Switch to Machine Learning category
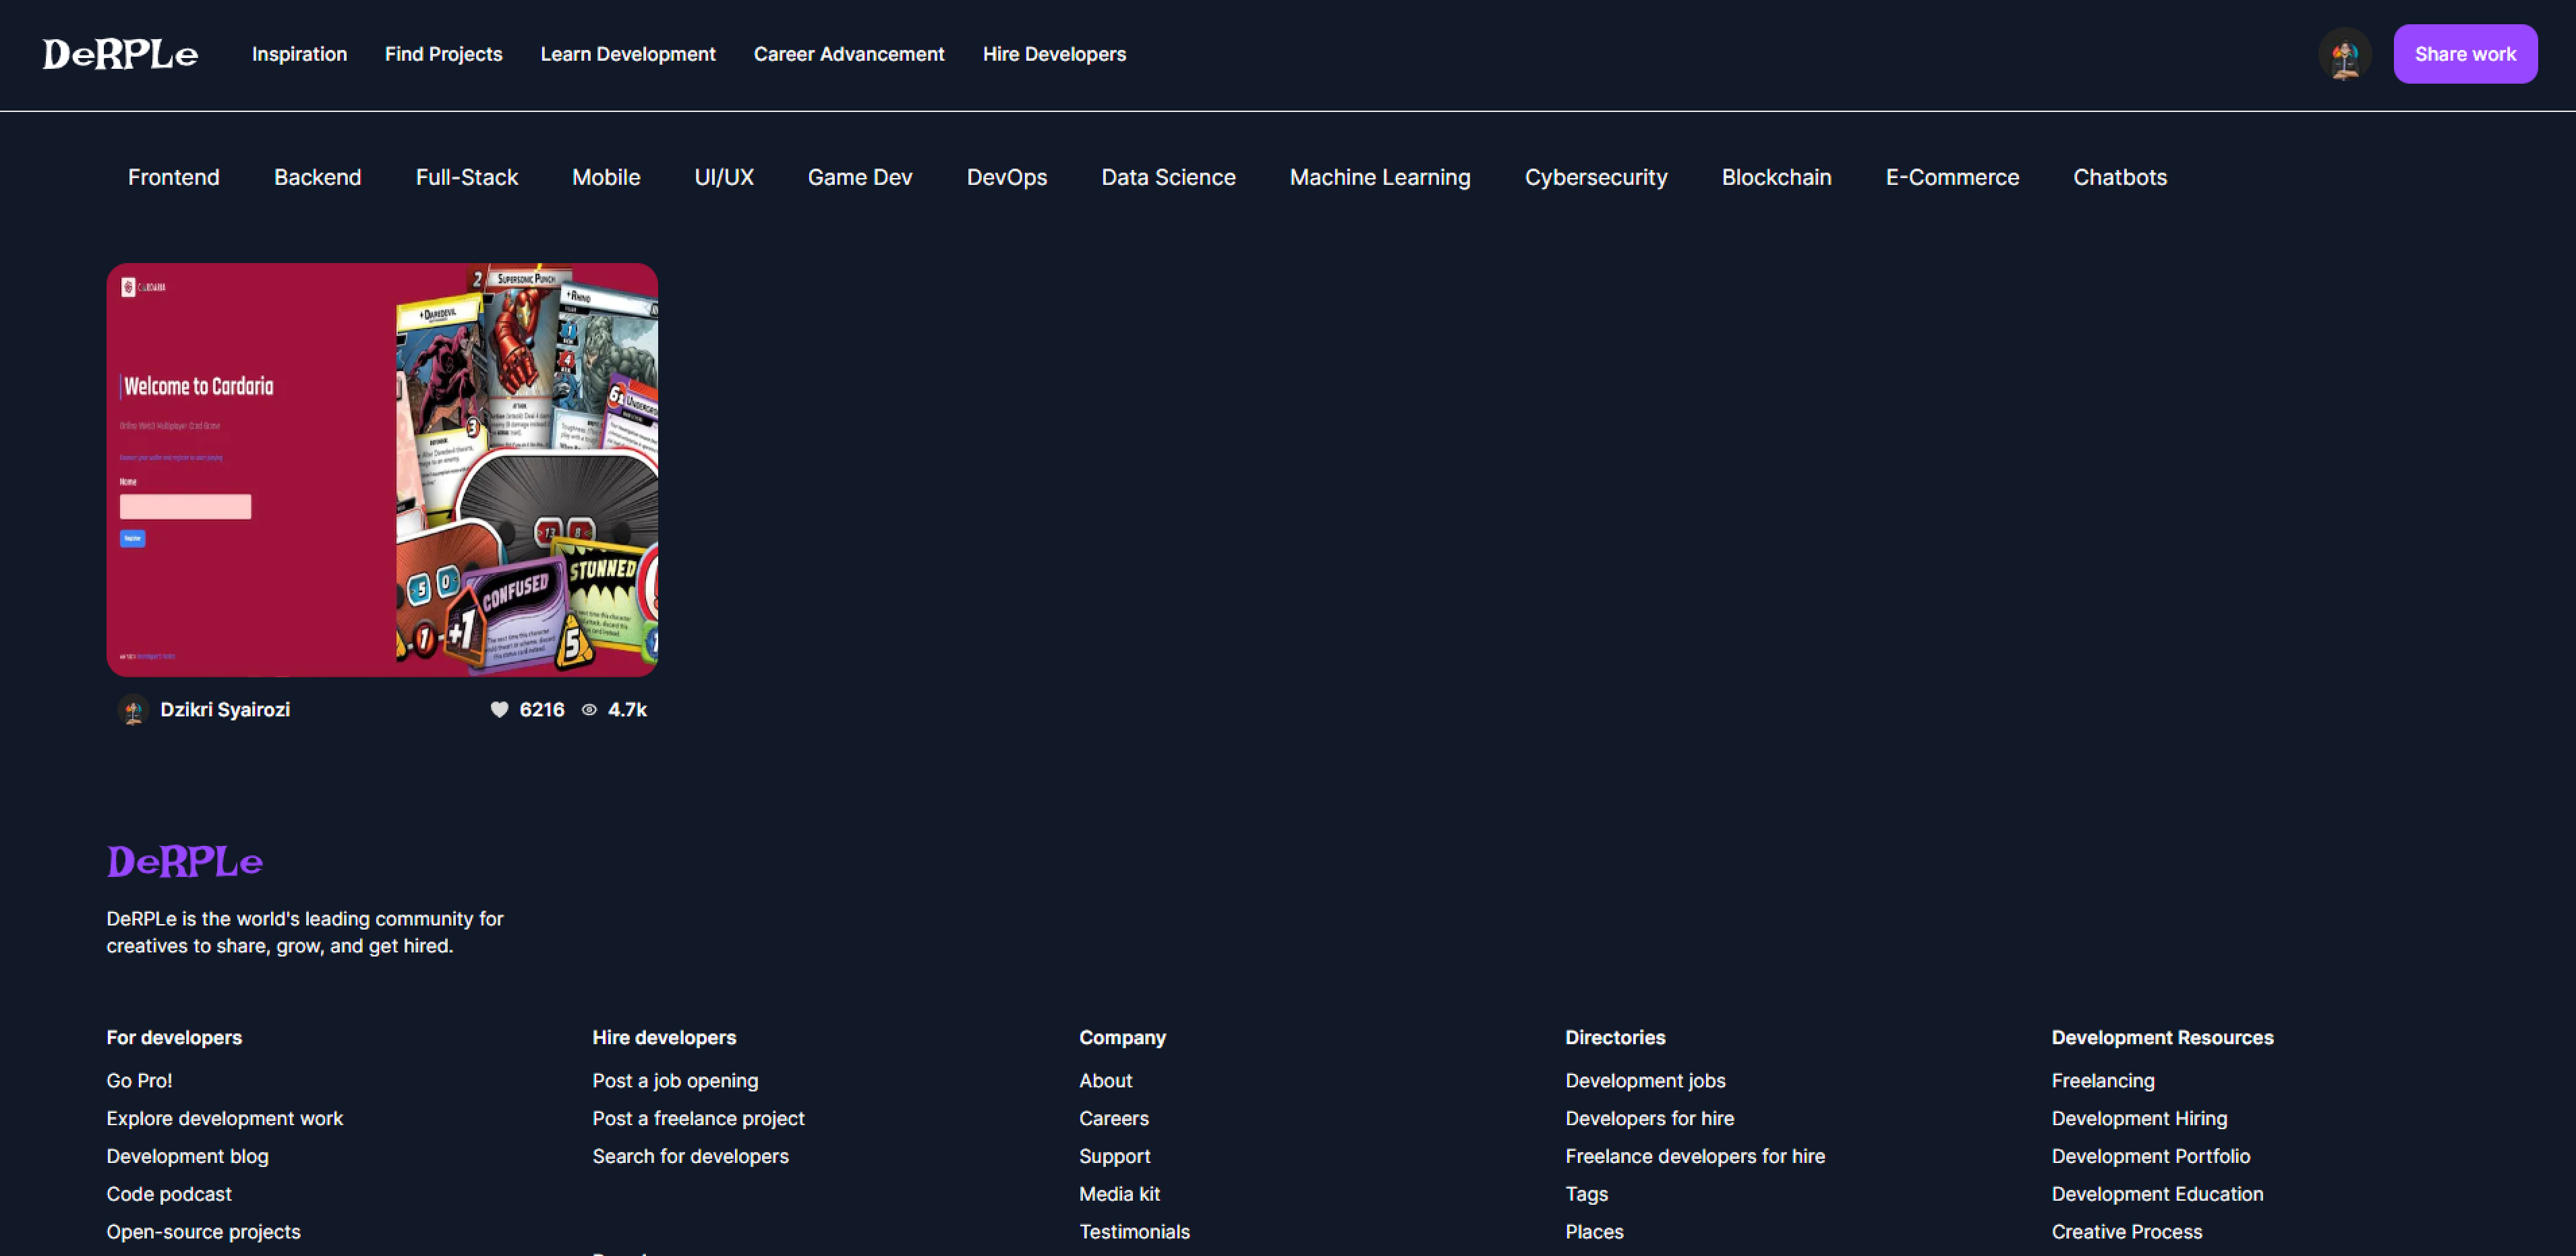Screen dimensions: 2576x1256 click(1379, 177)
